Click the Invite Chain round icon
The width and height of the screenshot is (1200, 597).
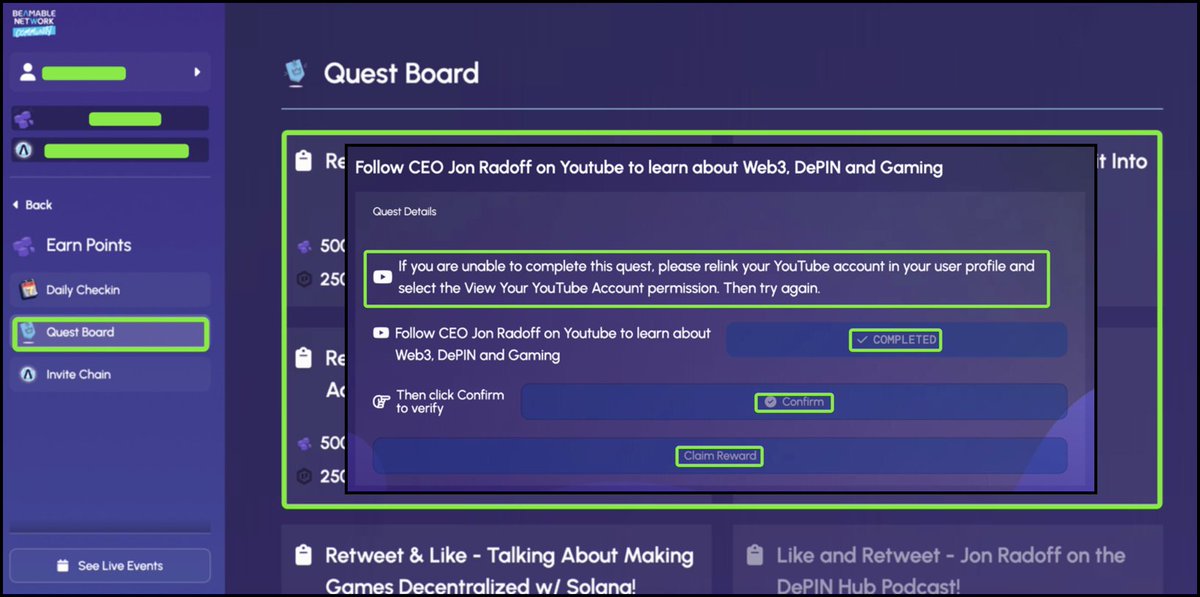pyautogui.click(x=29, y=374)
